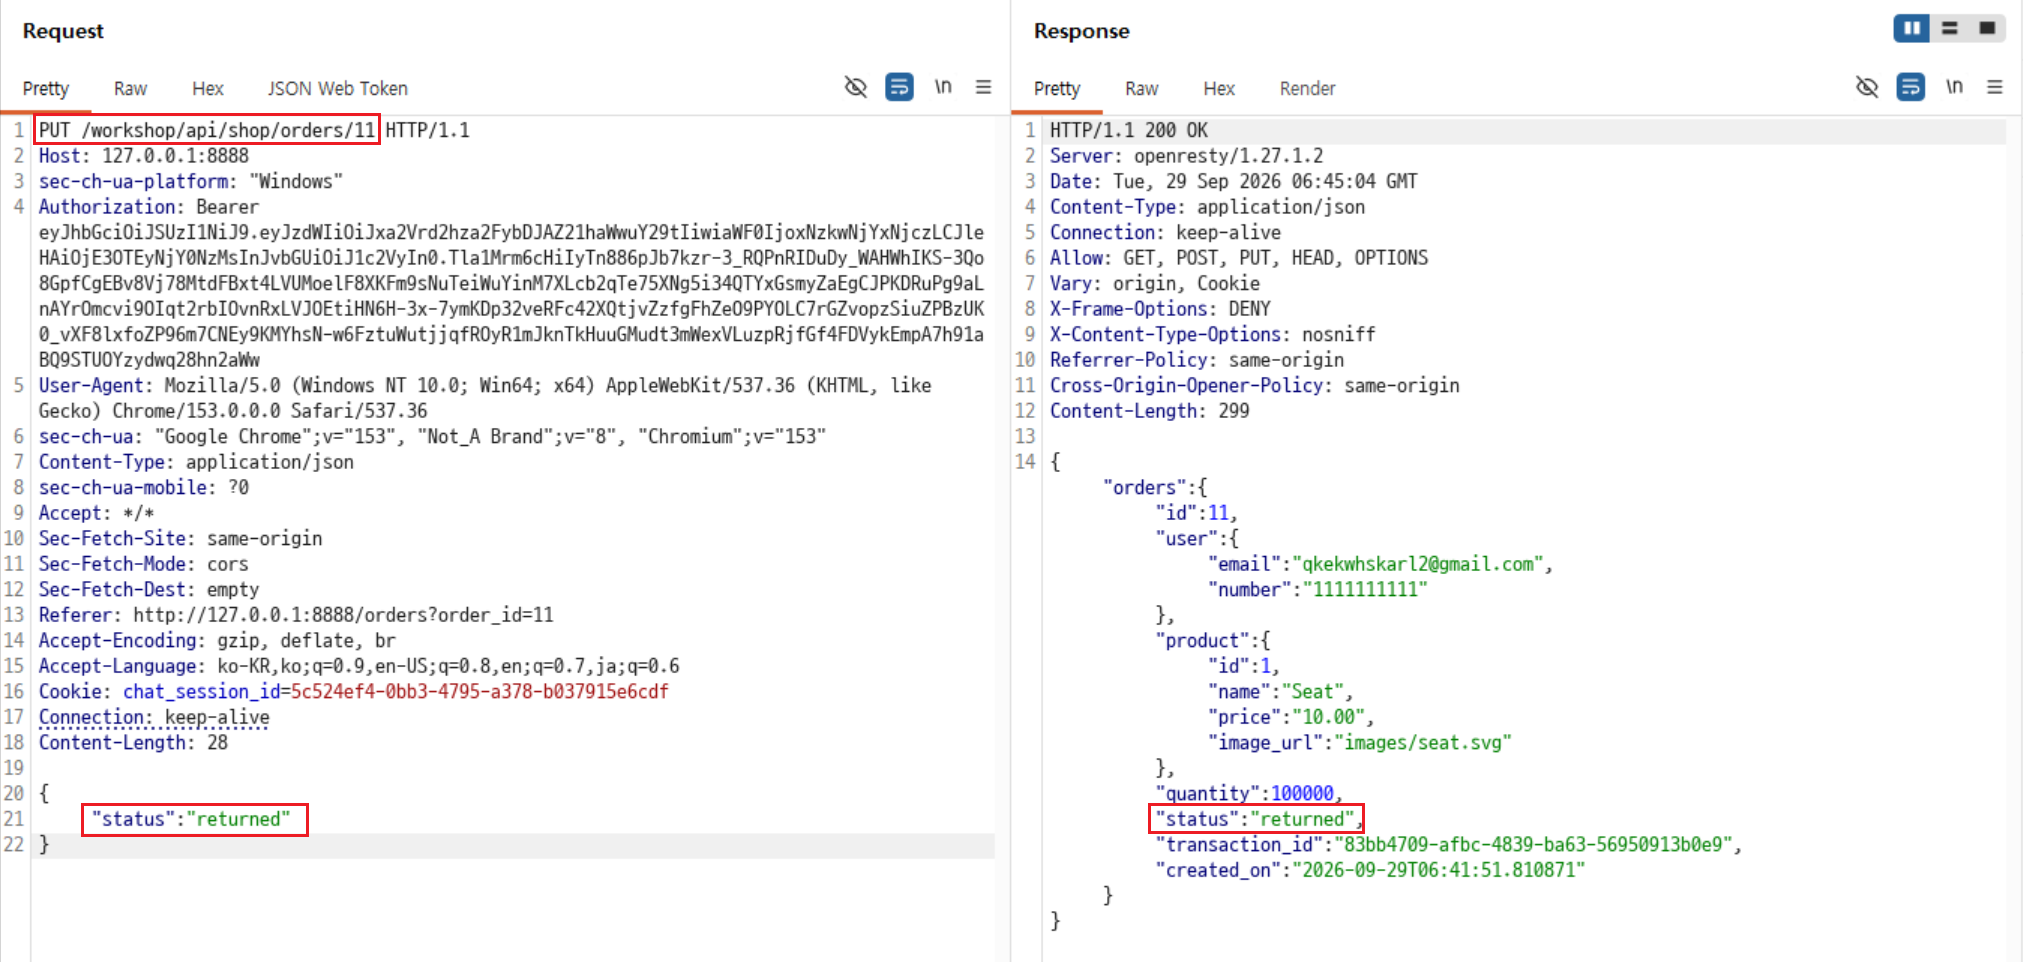This screenshot has height=962, width=2023.
Task: Click the "quantity":100000 response line
Action: pyautogui.click(x=1248, y=794)
